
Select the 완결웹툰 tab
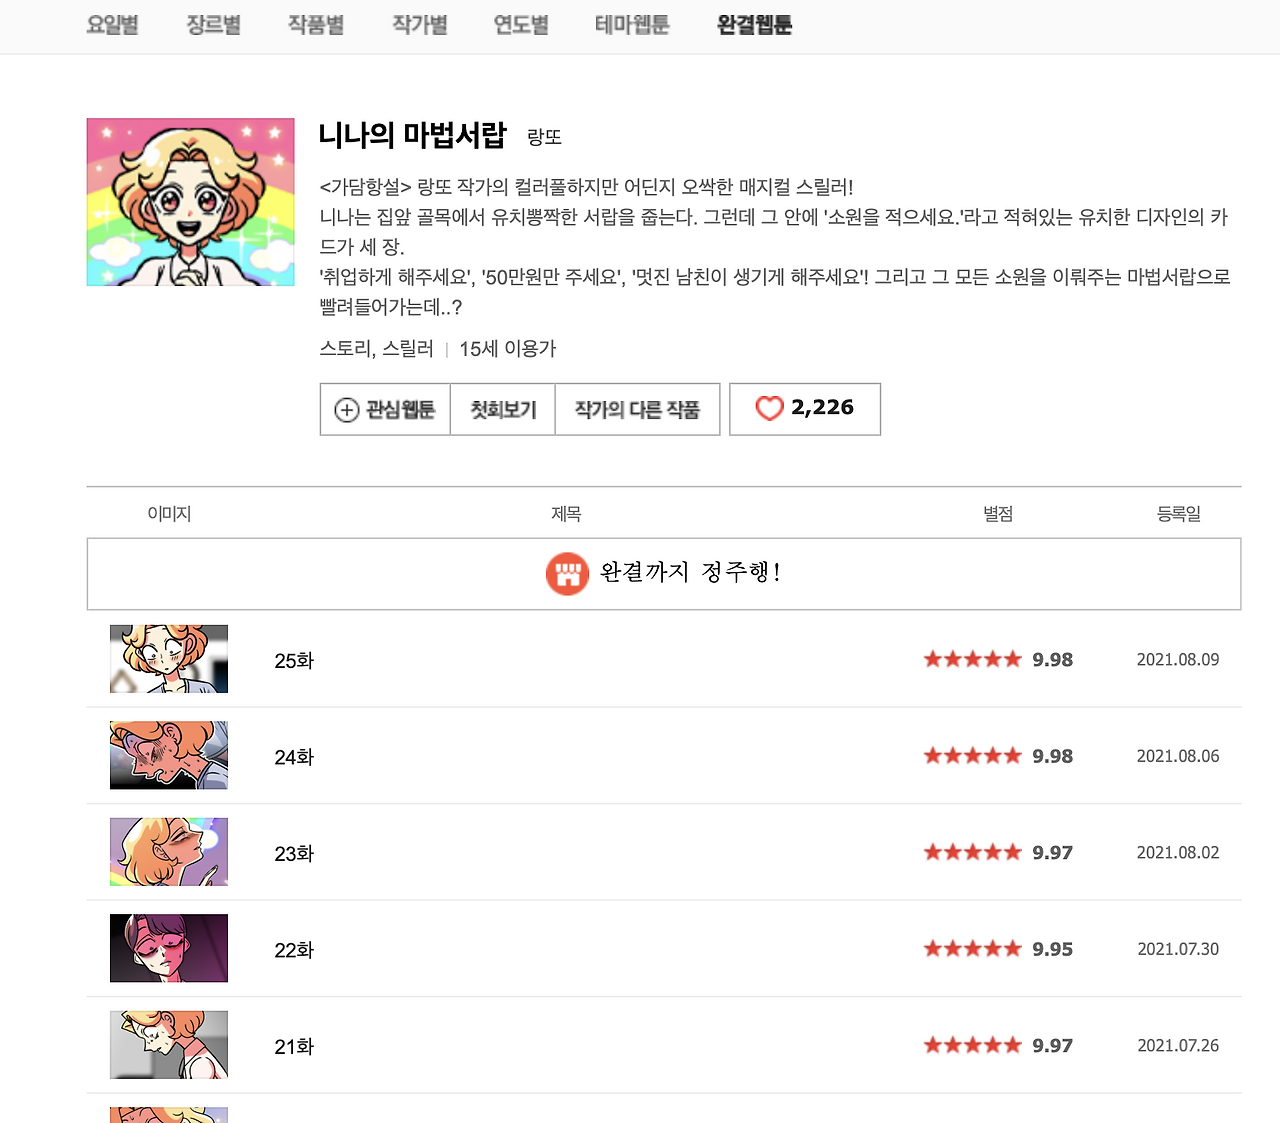coord(755,25)
